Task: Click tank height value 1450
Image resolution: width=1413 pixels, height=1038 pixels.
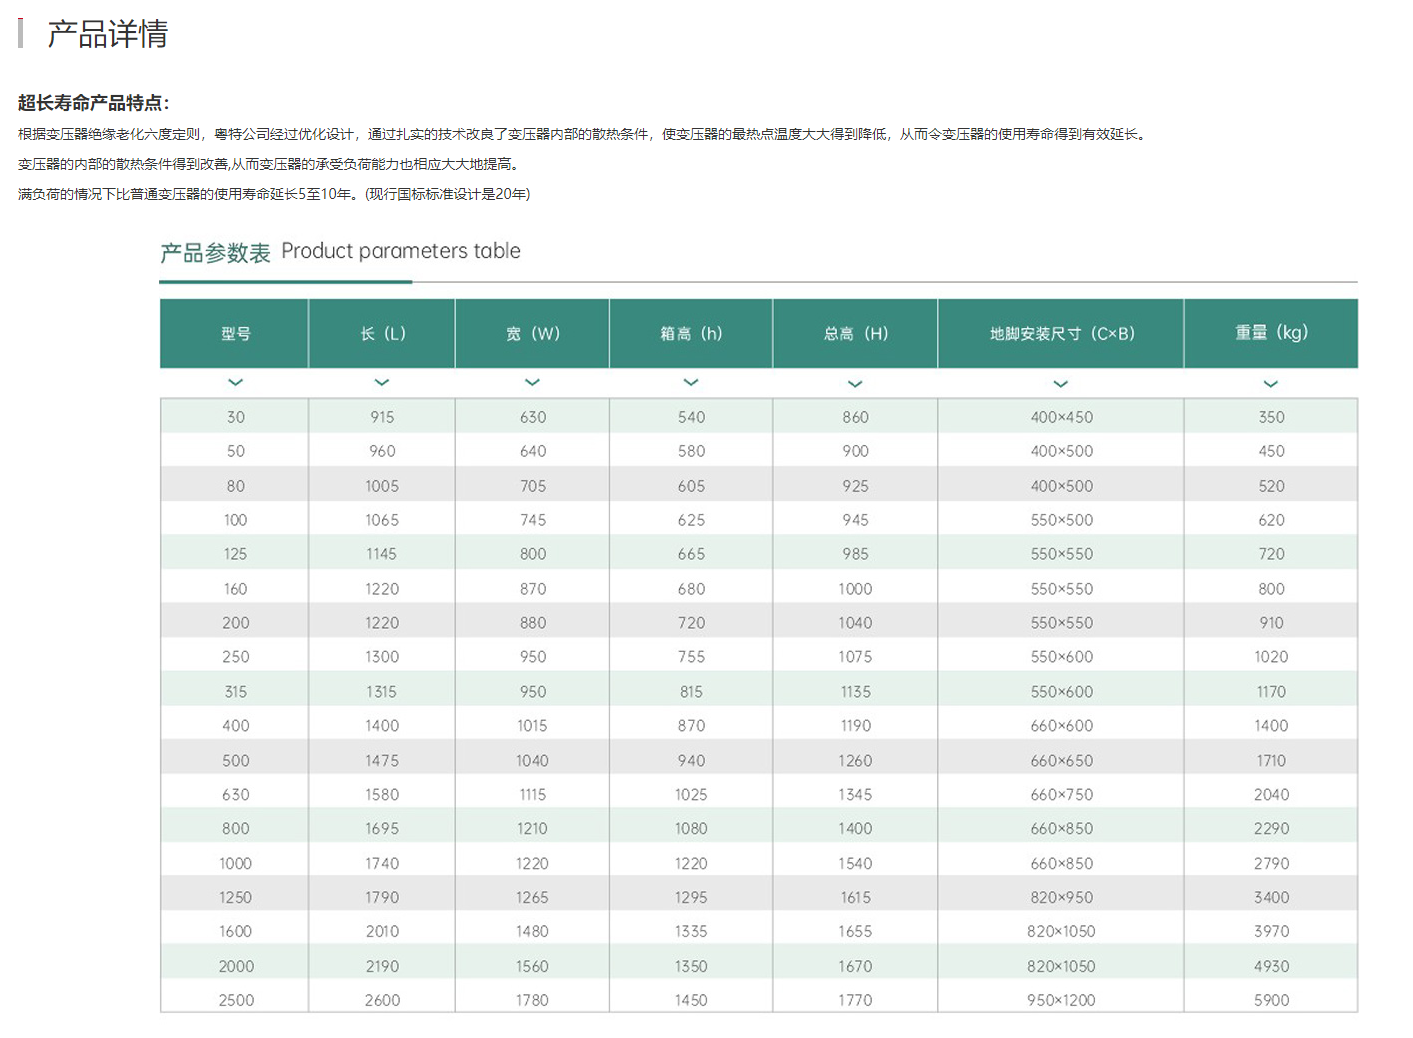Action: (x=691, y=1000)
